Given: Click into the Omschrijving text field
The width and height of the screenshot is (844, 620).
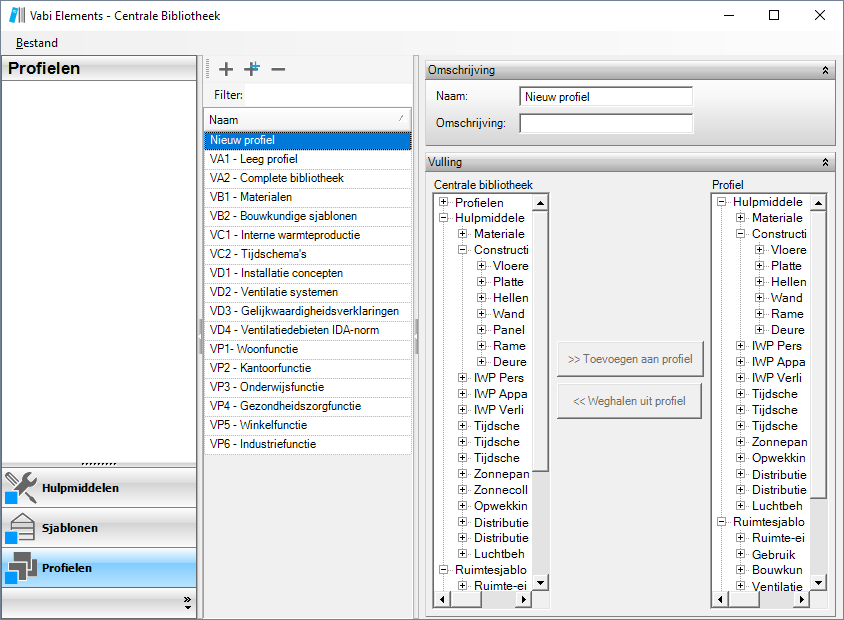Looking at the screenshot, I should click(606, 123).
